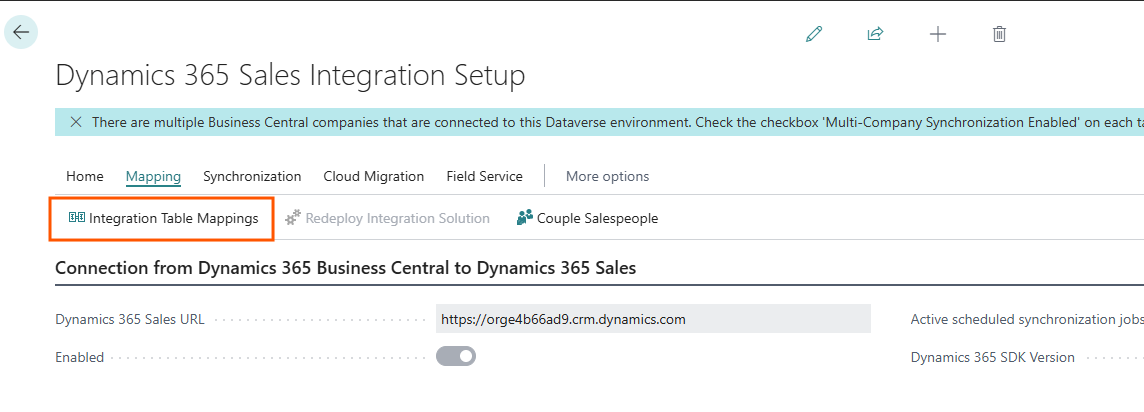Click Couple Salespeople

587,218
